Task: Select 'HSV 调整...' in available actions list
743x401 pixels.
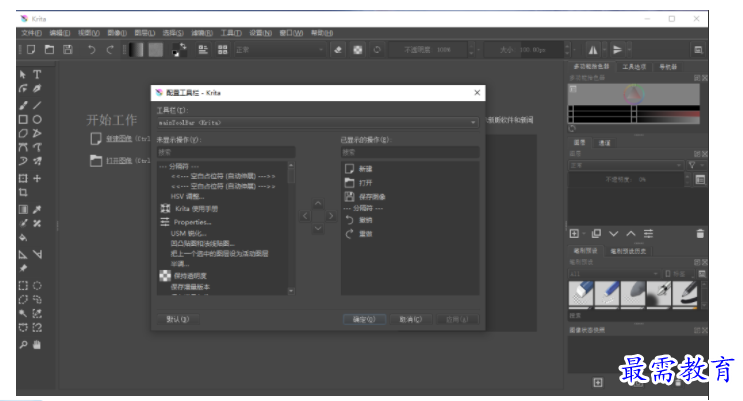Action: point(188,196)
